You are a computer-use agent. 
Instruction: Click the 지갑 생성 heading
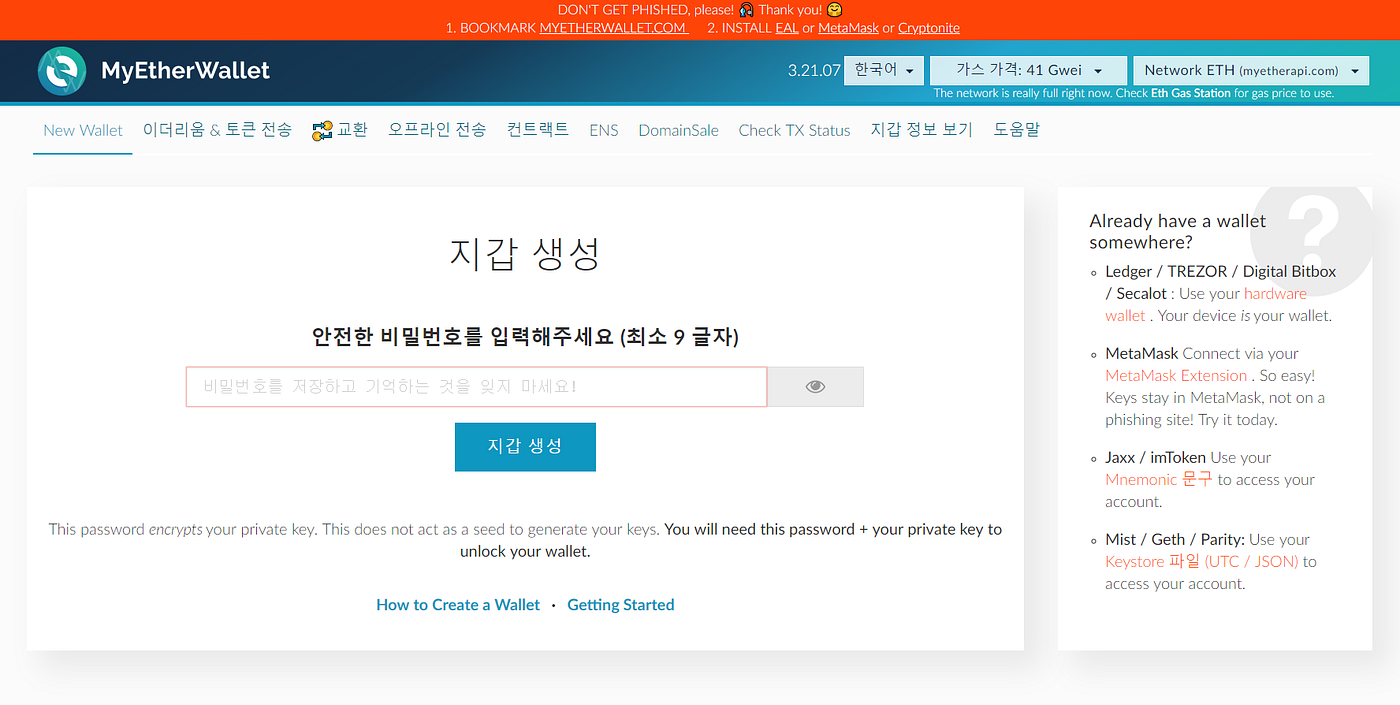pos(525,253)
